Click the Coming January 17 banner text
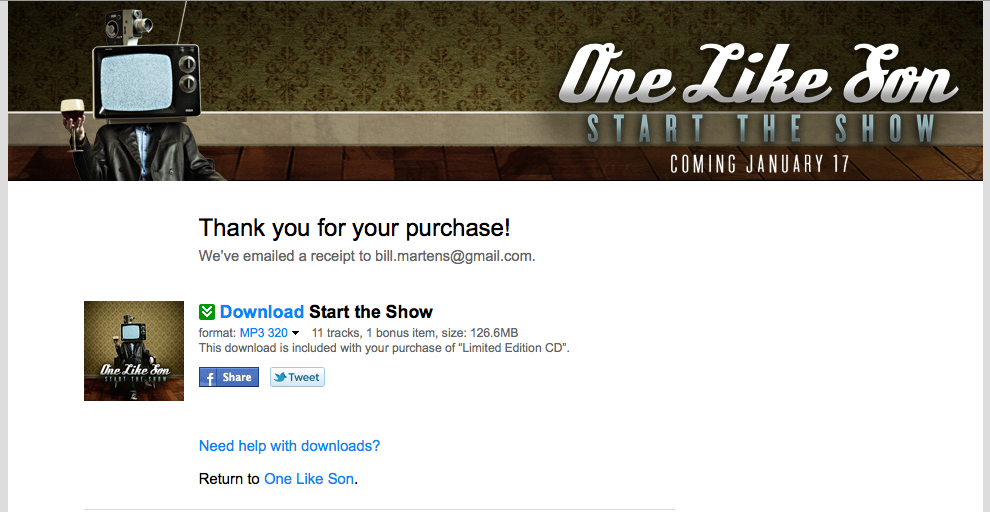990x512 pixels. pyautogui.click(x=760, y=164)
